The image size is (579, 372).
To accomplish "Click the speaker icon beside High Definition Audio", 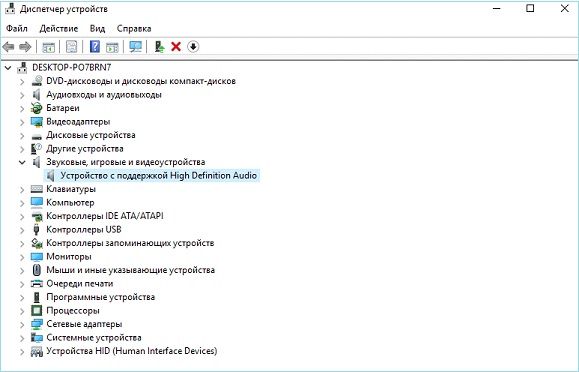I will point(51,175).
